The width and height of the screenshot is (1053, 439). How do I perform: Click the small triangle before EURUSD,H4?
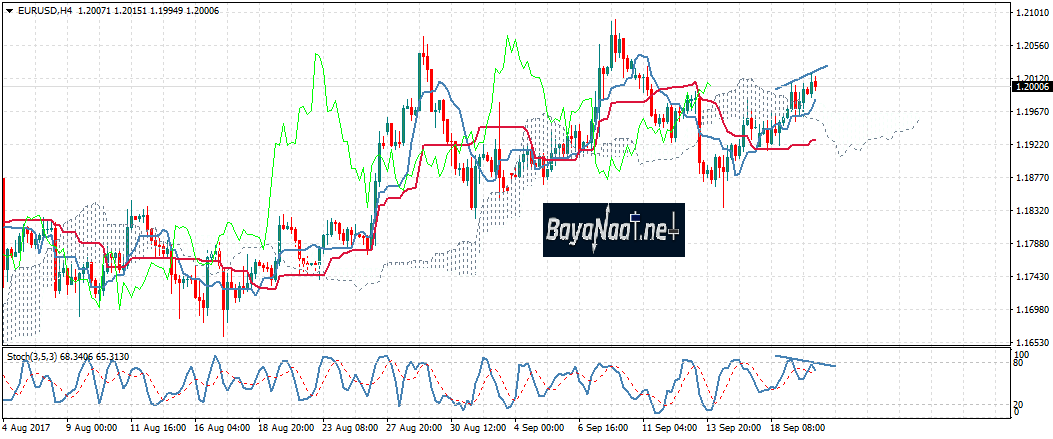click(8, 10)
